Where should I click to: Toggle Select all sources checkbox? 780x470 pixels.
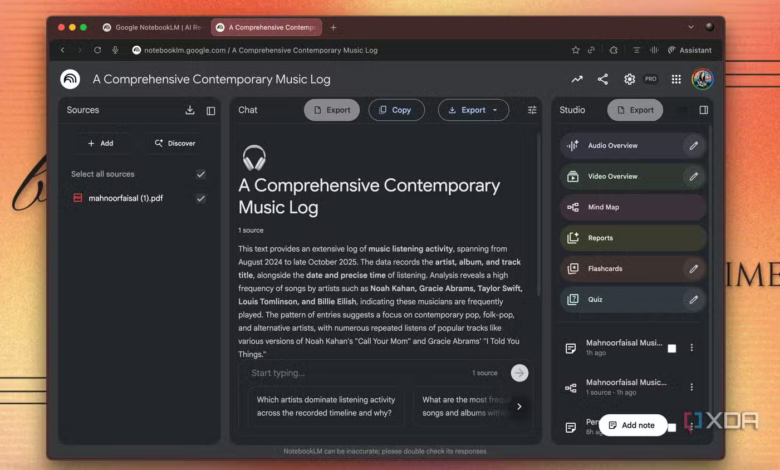pos(200,174)
